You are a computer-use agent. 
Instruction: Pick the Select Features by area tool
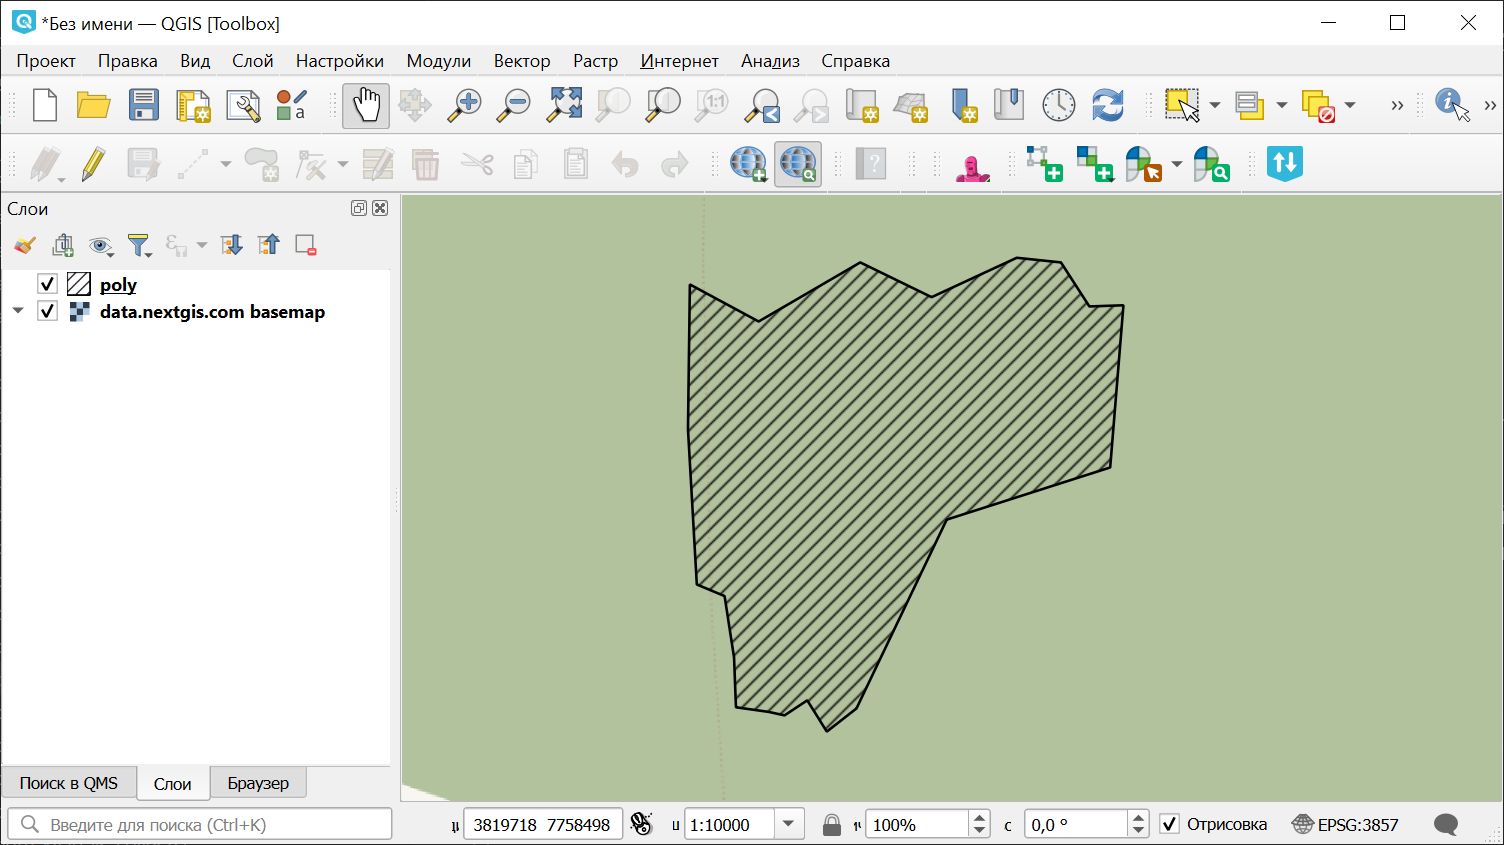(1182, 105)
